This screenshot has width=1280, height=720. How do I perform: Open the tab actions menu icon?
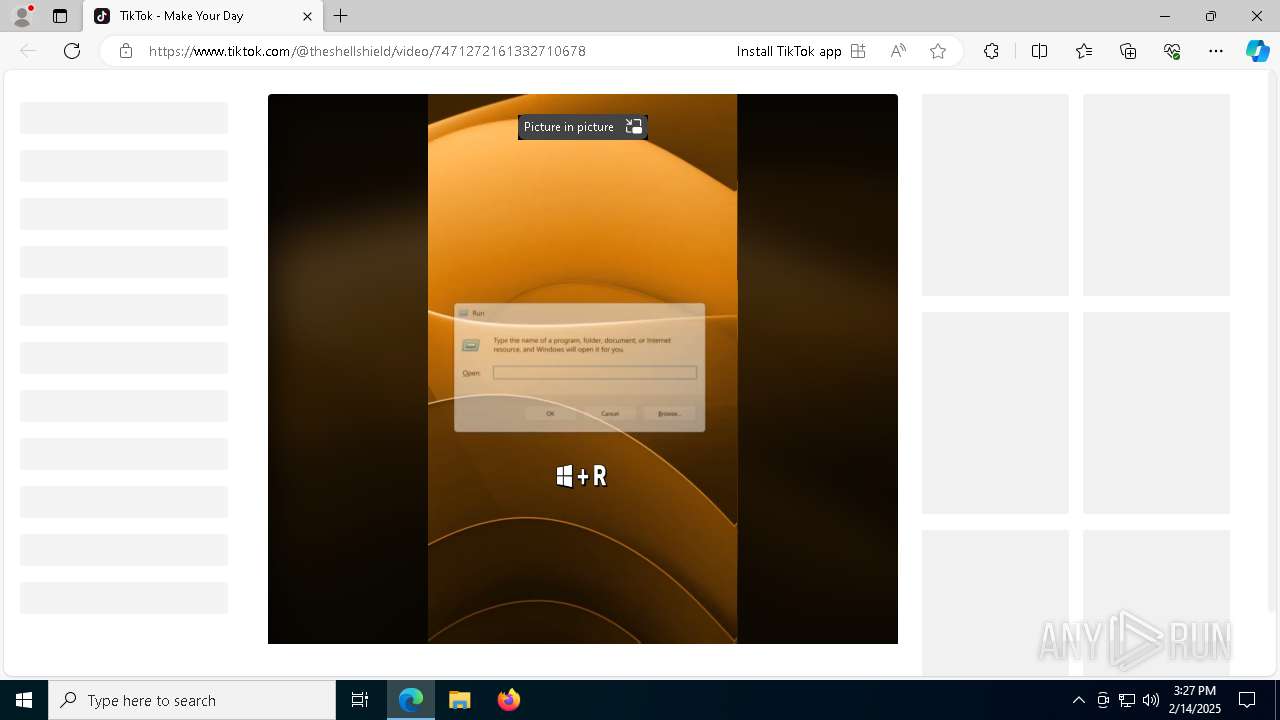point(60,16)
